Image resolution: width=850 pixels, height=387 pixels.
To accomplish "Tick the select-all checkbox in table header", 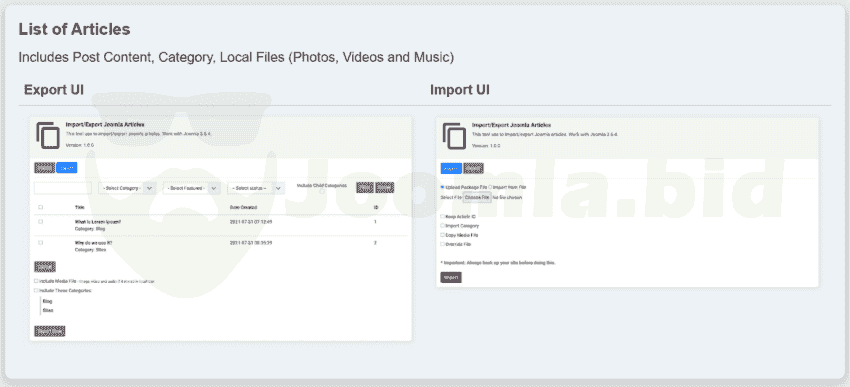I will [x=41, y=207].
